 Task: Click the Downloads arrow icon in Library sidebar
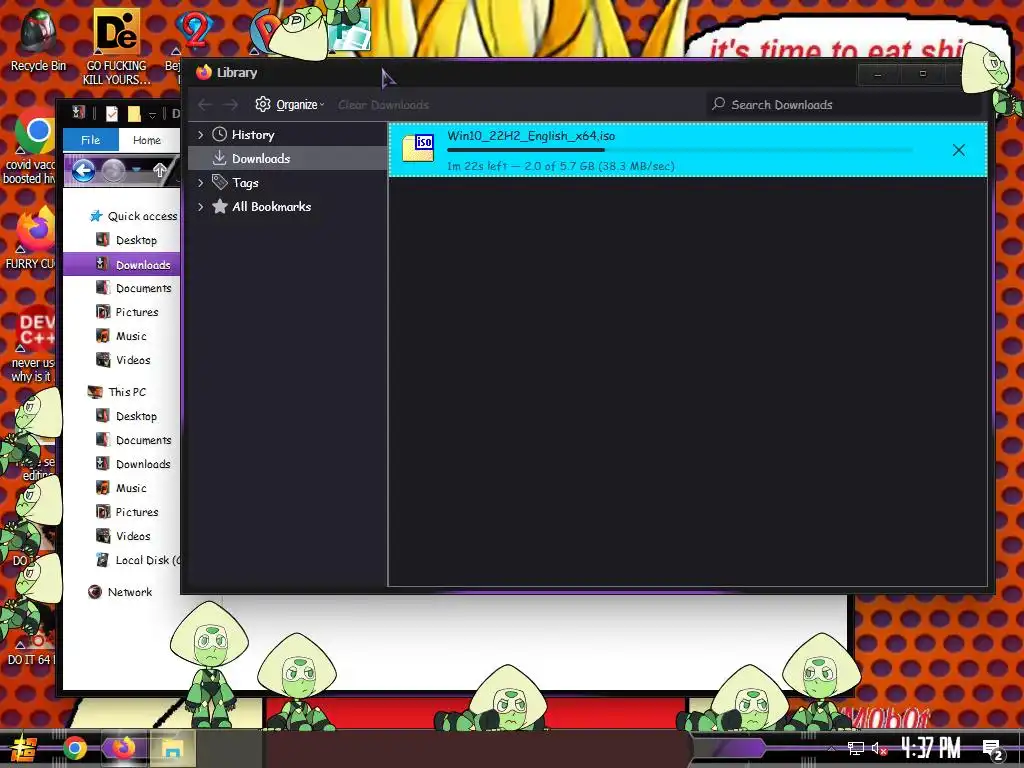coord(219,159)
